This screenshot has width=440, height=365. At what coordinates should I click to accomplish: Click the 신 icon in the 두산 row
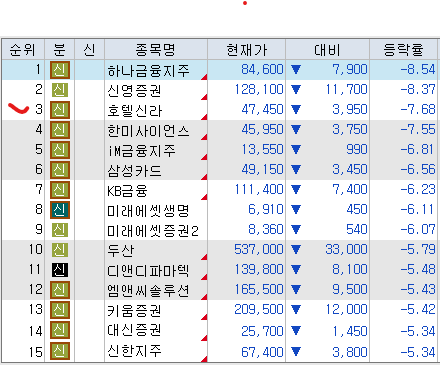click(x=60, y=250)
